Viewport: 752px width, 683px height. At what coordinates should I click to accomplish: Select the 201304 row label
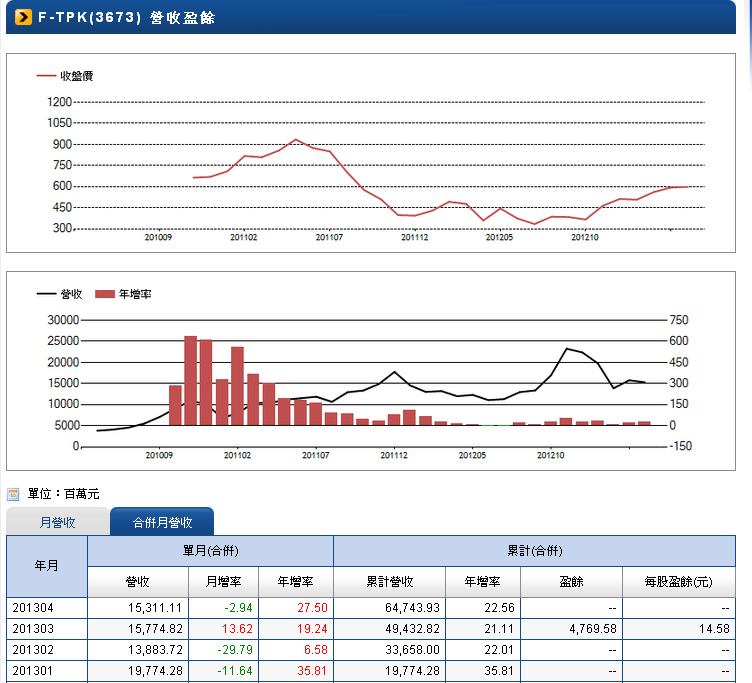coord(33,608)
